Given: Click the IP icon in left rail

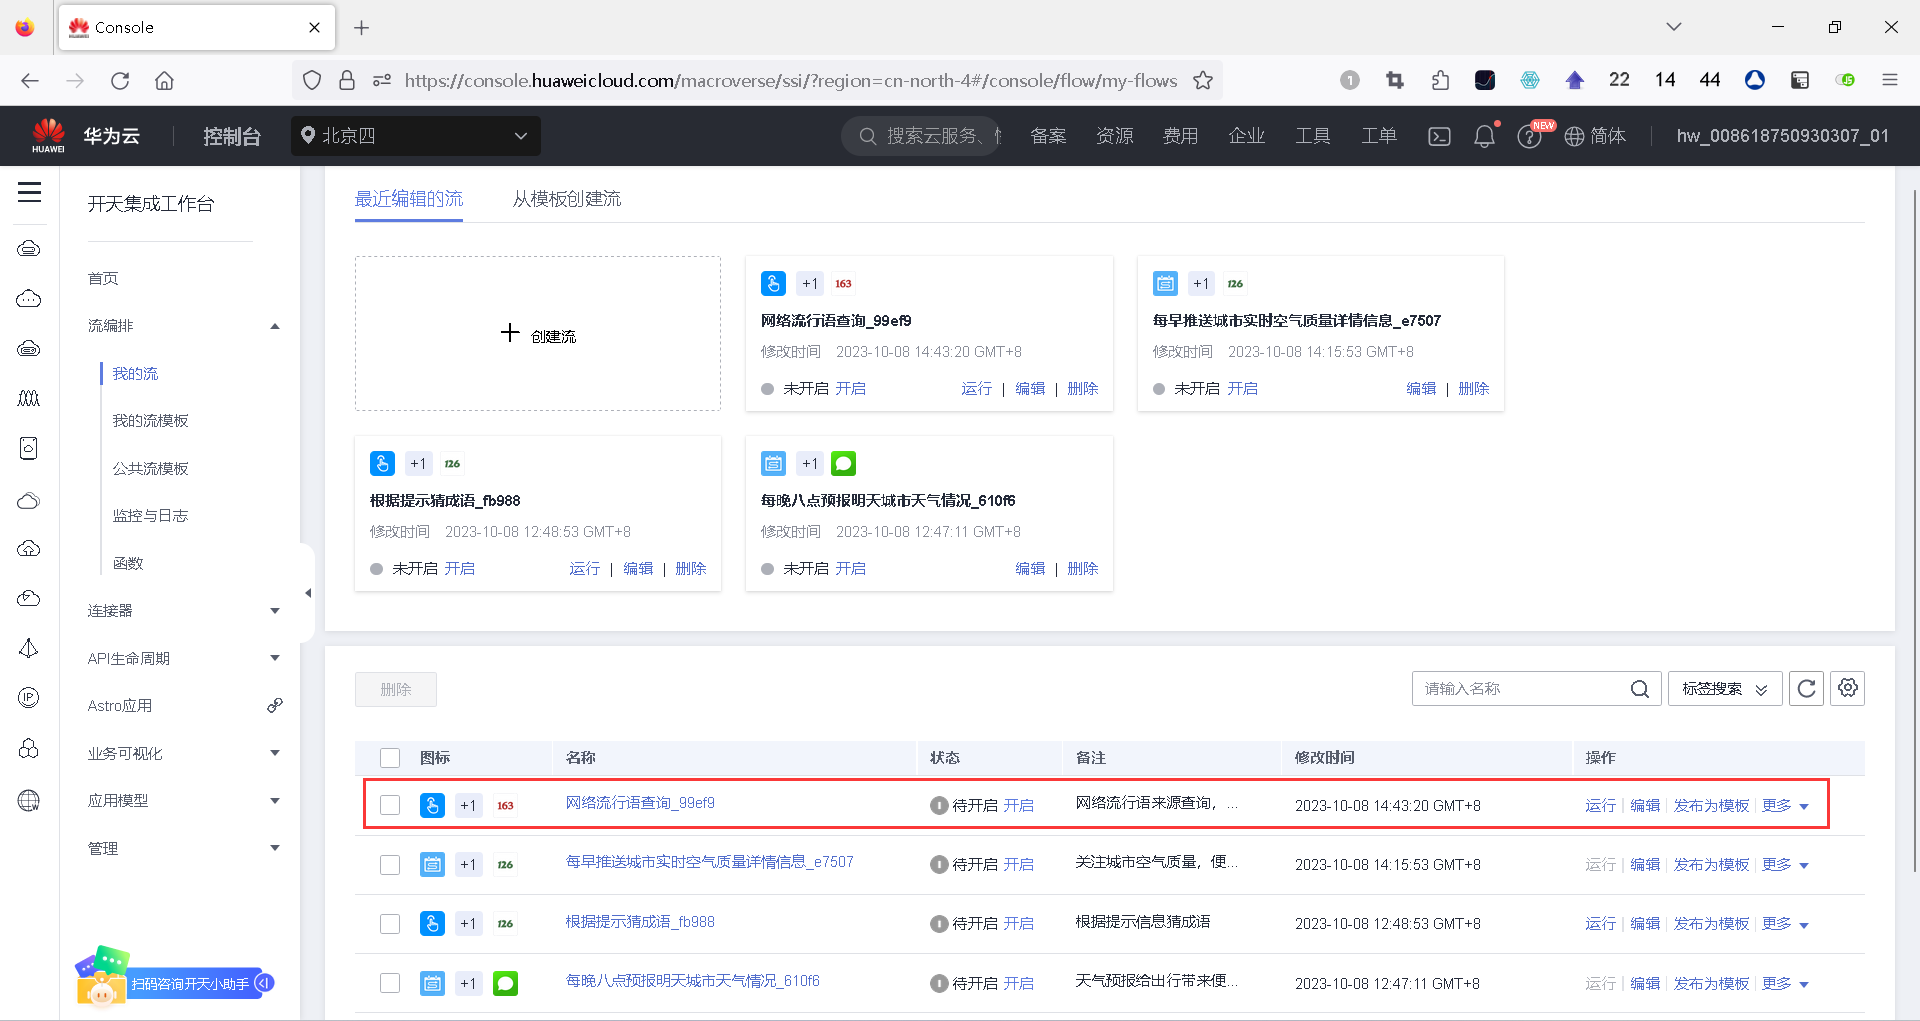Looking at the screenshot, I should (29, 698).
